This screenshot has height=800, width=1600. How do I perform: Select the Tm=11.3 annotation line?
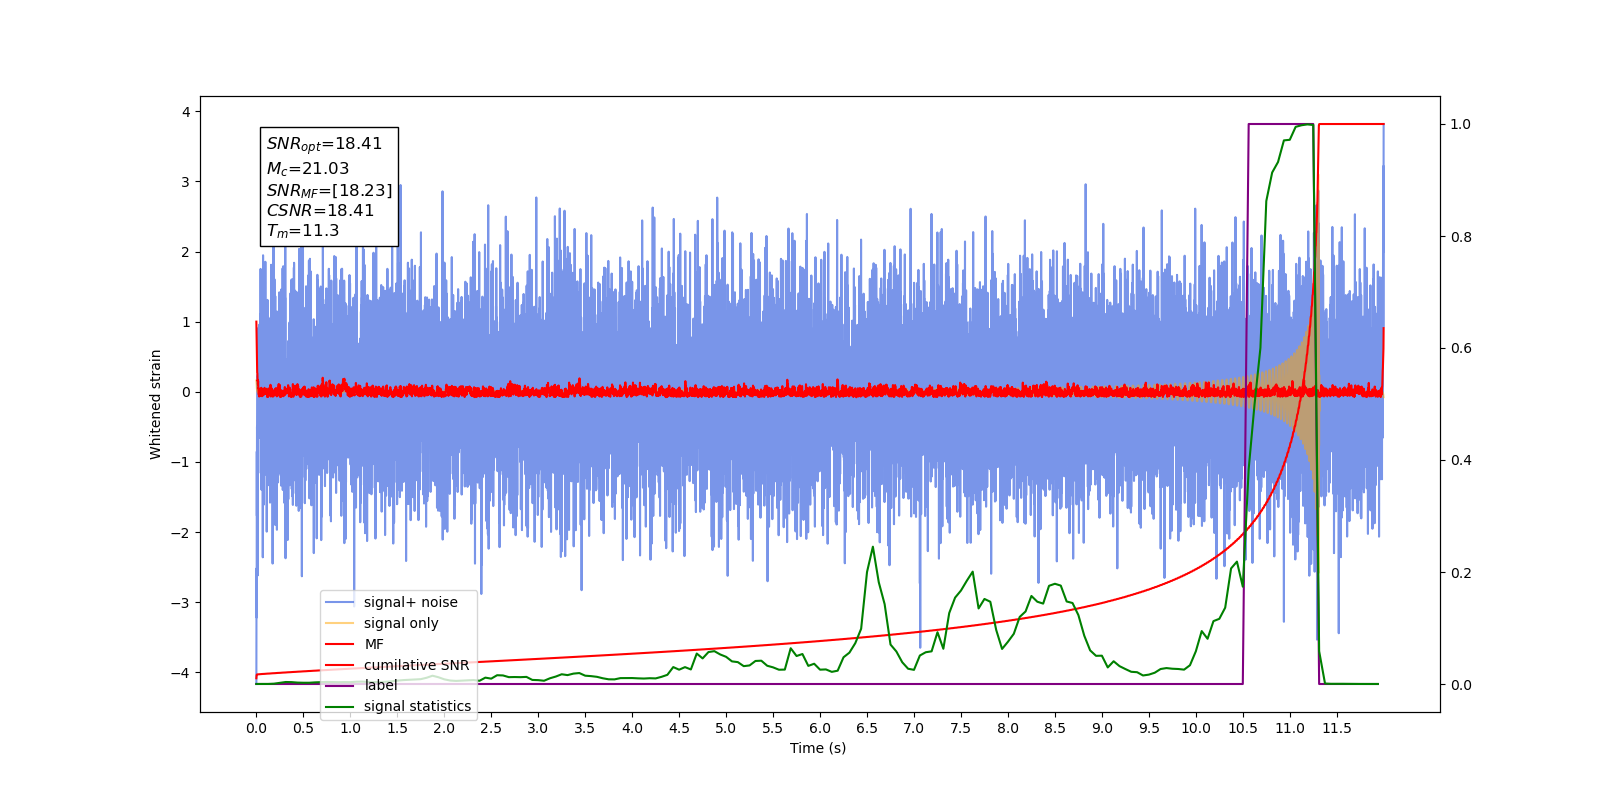[303, 231]
